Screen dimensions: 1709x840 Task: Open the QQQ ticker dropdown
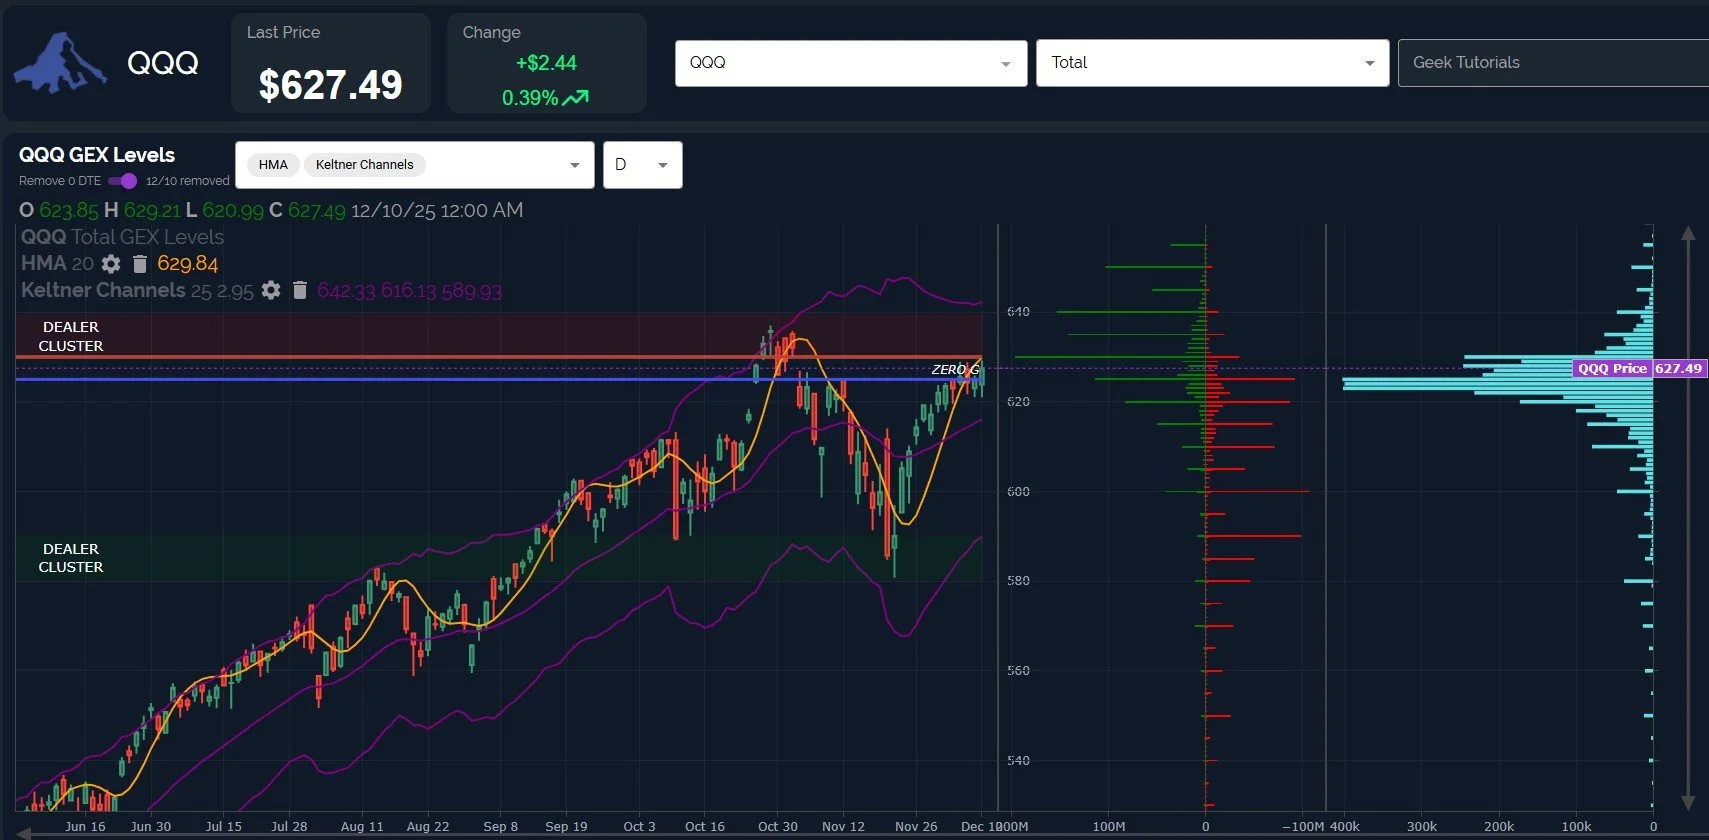(x=851, y=63)
